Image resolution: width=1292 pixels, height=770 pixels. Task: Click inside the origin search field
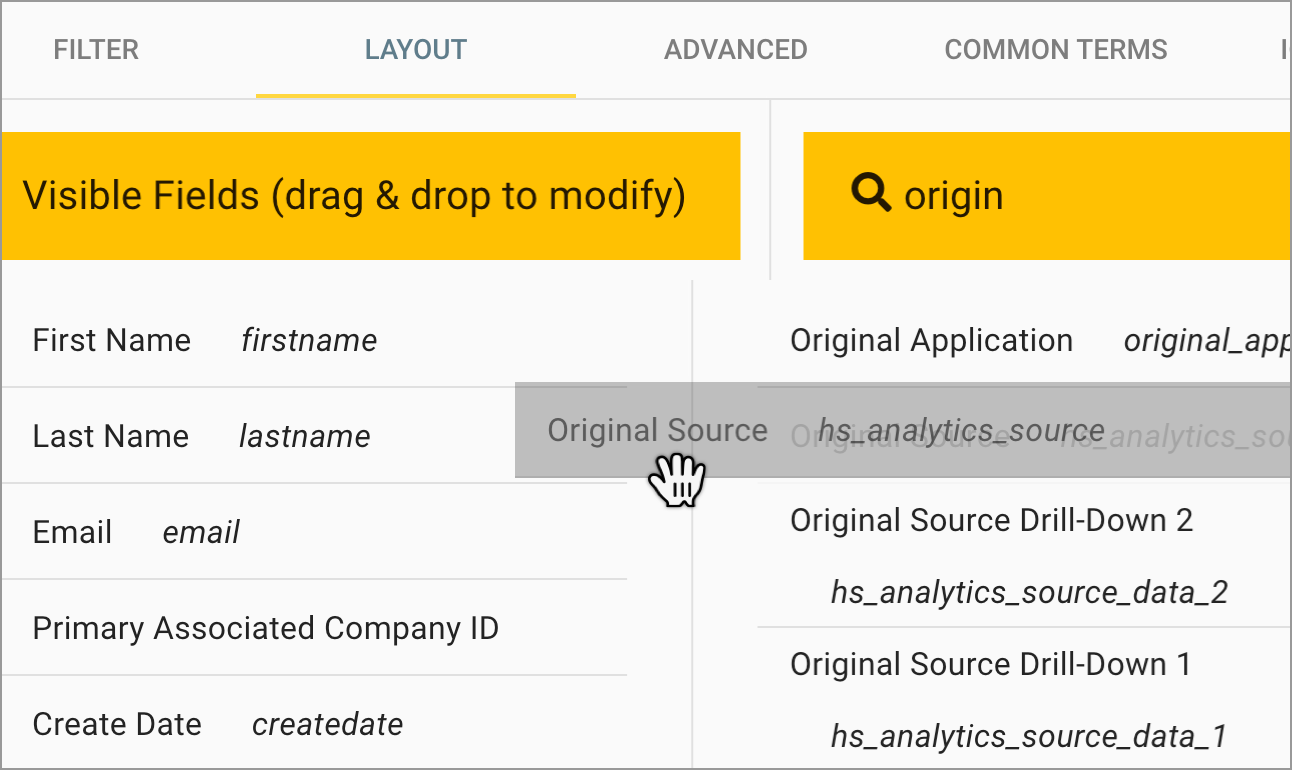pos(1050,194)
